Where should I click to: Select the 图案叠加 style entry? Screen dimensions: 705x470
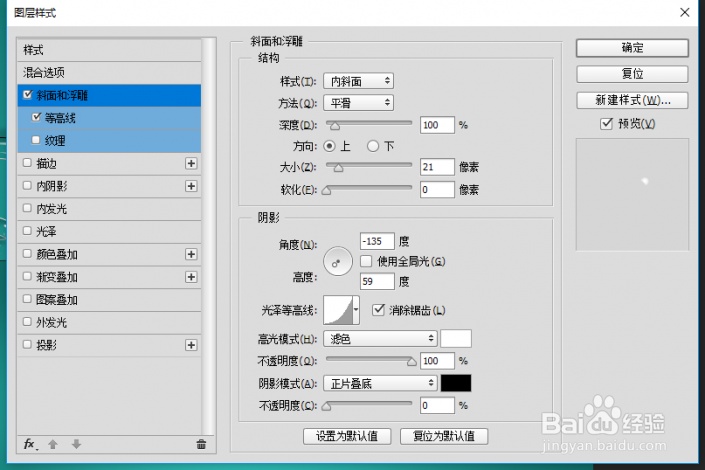109,300
